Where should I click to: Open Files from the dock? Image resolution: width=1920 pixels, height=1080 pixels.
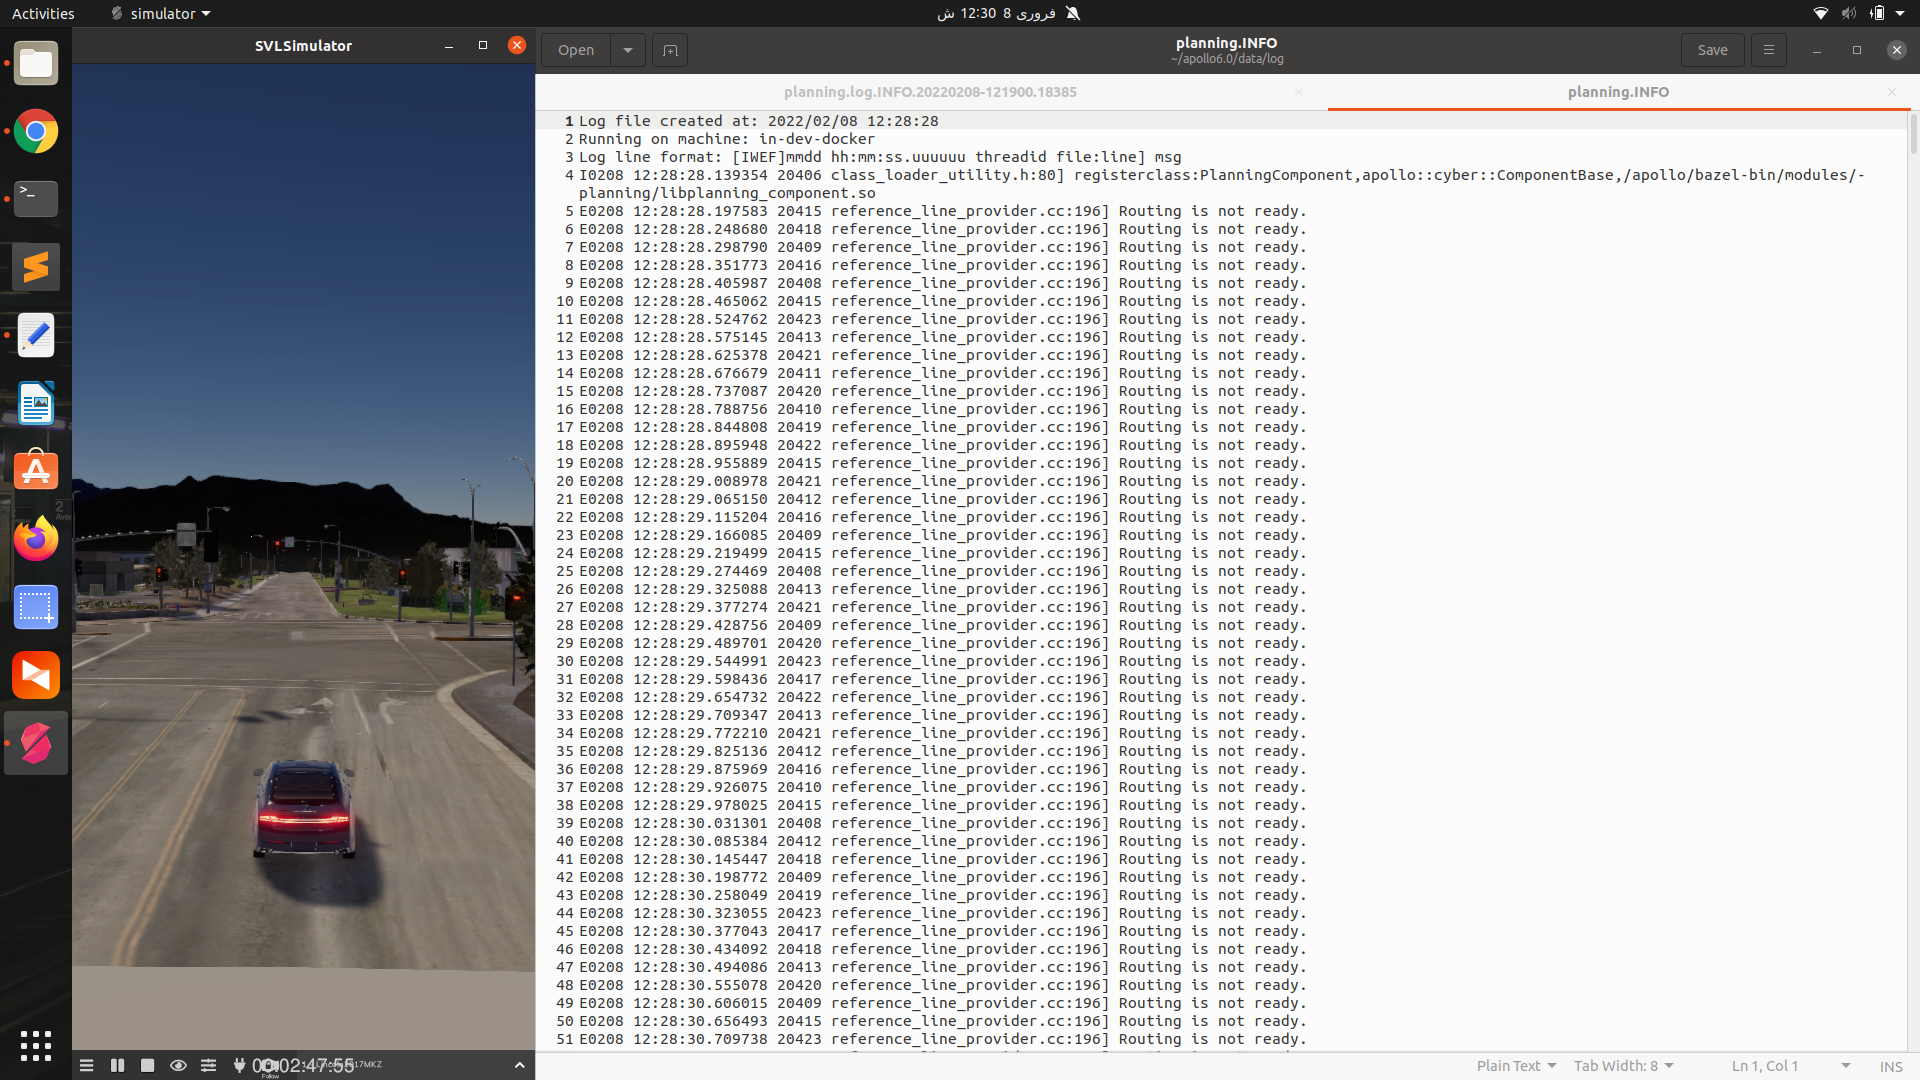(x=36, y=63)
